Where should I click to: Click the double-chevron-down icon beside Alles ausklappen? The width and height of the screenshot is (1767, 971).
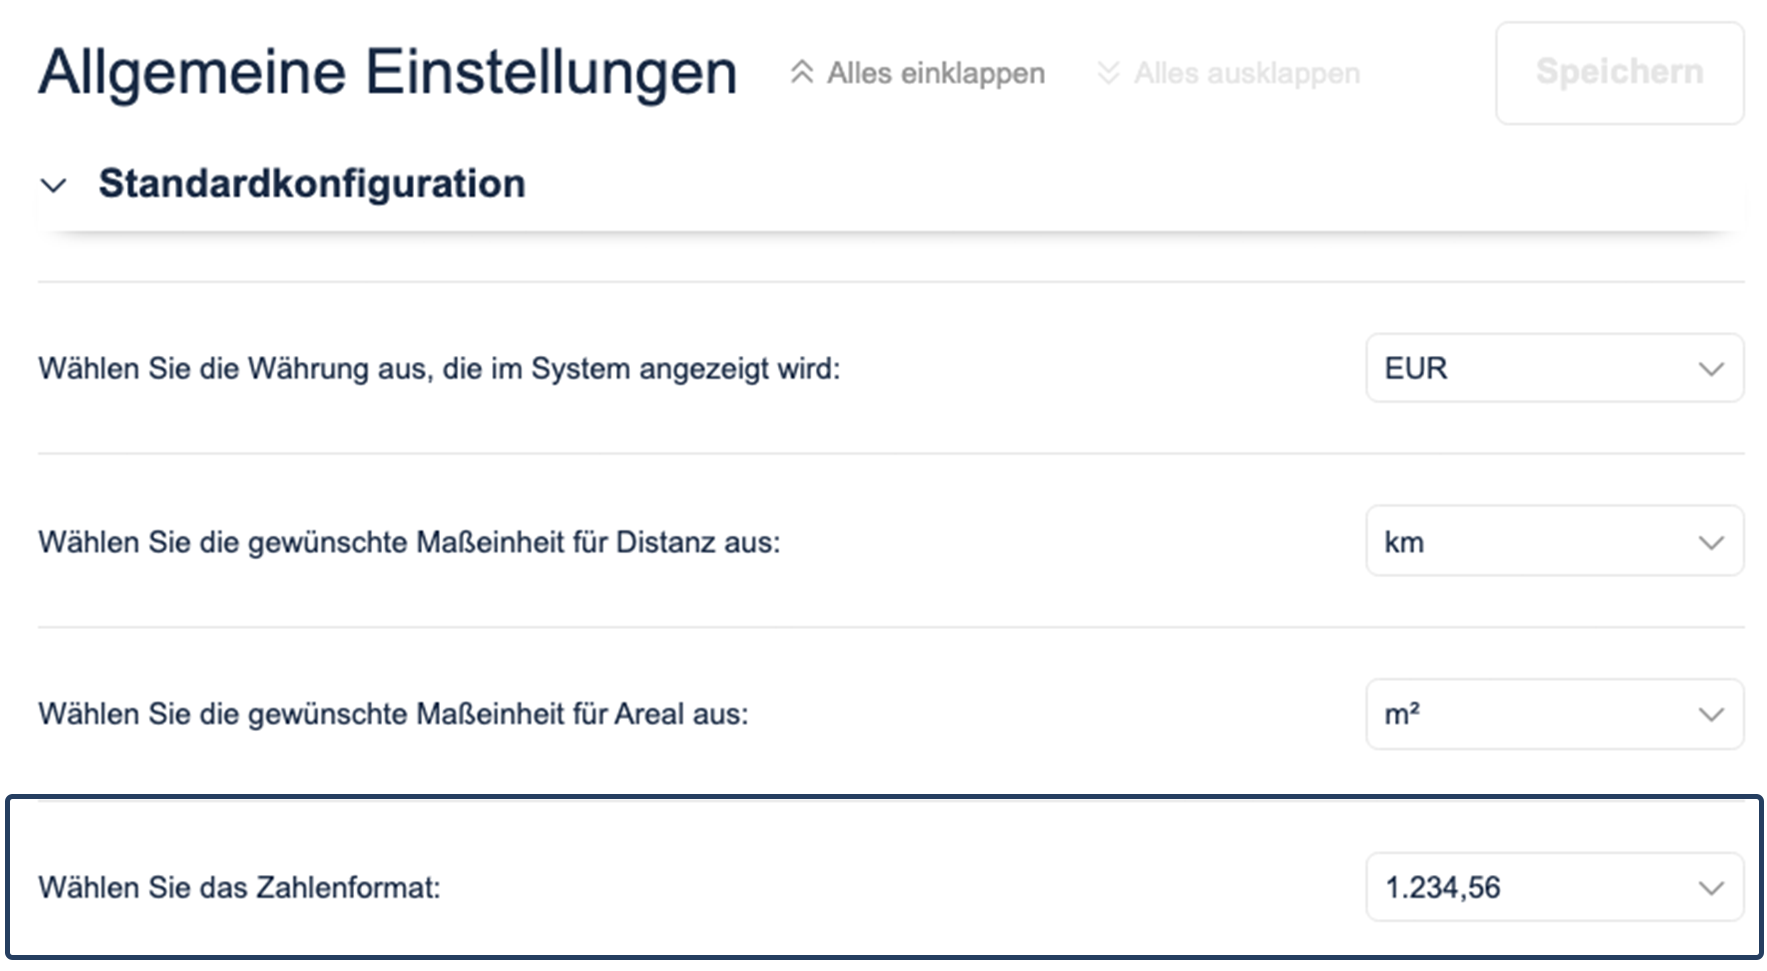(1107, 73)
